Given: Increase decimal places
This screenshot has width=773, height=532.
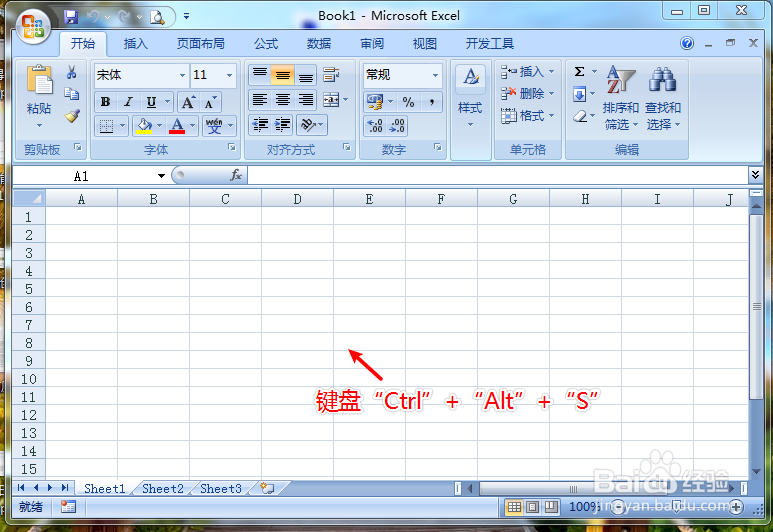Looking at the screenshot, I should (375, 126).
